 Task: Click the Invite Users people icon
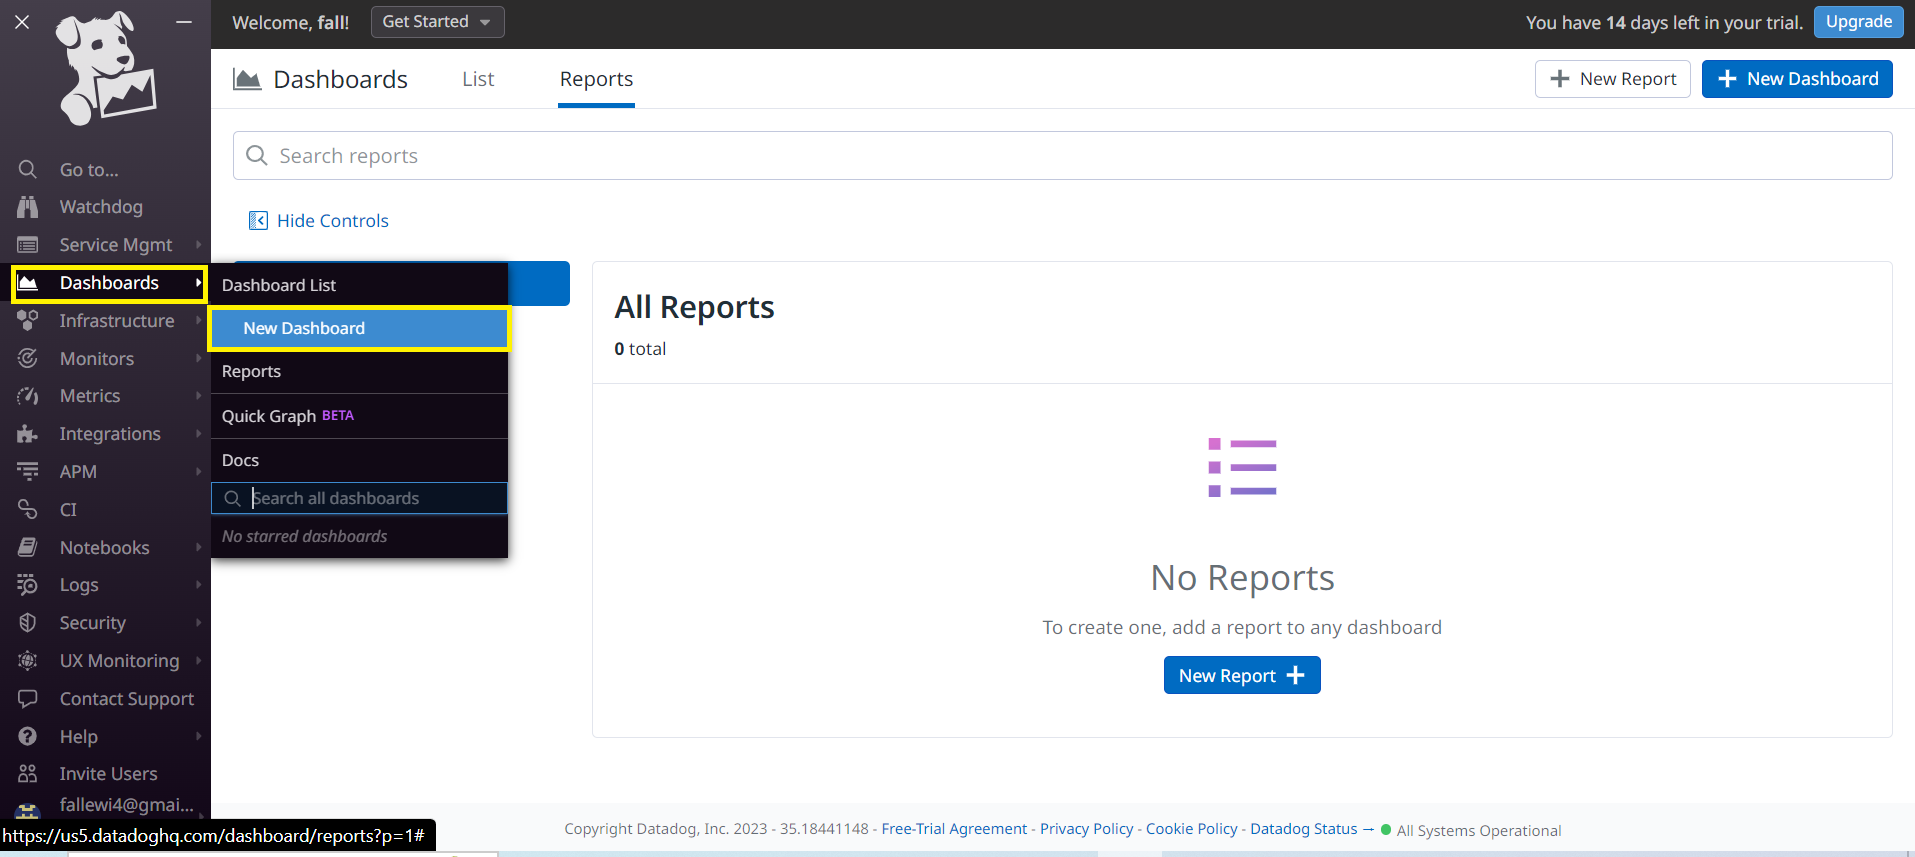[x=28, y=773]
